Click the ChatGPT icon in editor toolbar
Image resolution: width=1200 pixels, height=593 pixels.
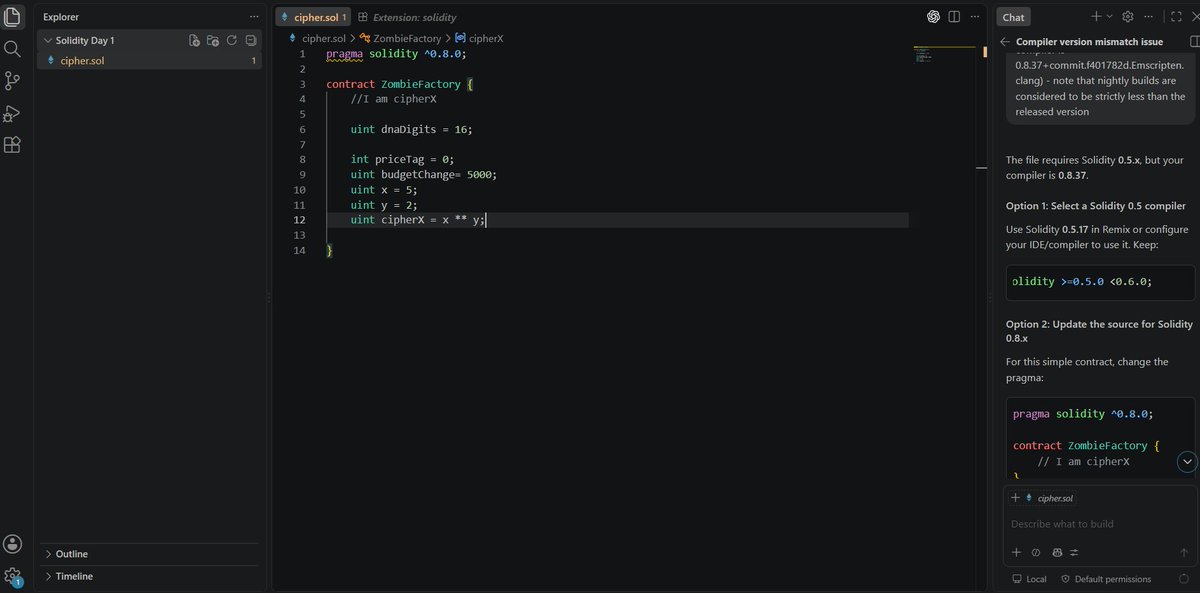pyautogui.click(x=933, y=17)
